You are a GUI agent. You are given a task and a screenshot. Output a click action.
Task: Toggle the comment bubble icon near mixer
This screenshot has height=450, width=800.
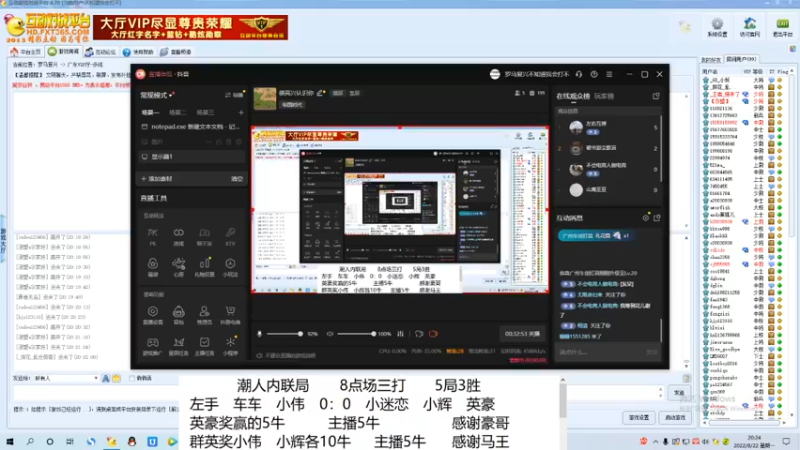(419, 334)
